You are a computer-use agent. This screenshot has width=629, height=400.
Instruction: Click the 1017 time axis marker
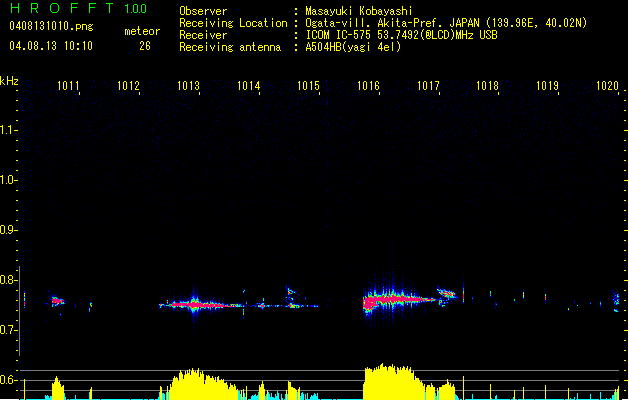tap(428, 86)
